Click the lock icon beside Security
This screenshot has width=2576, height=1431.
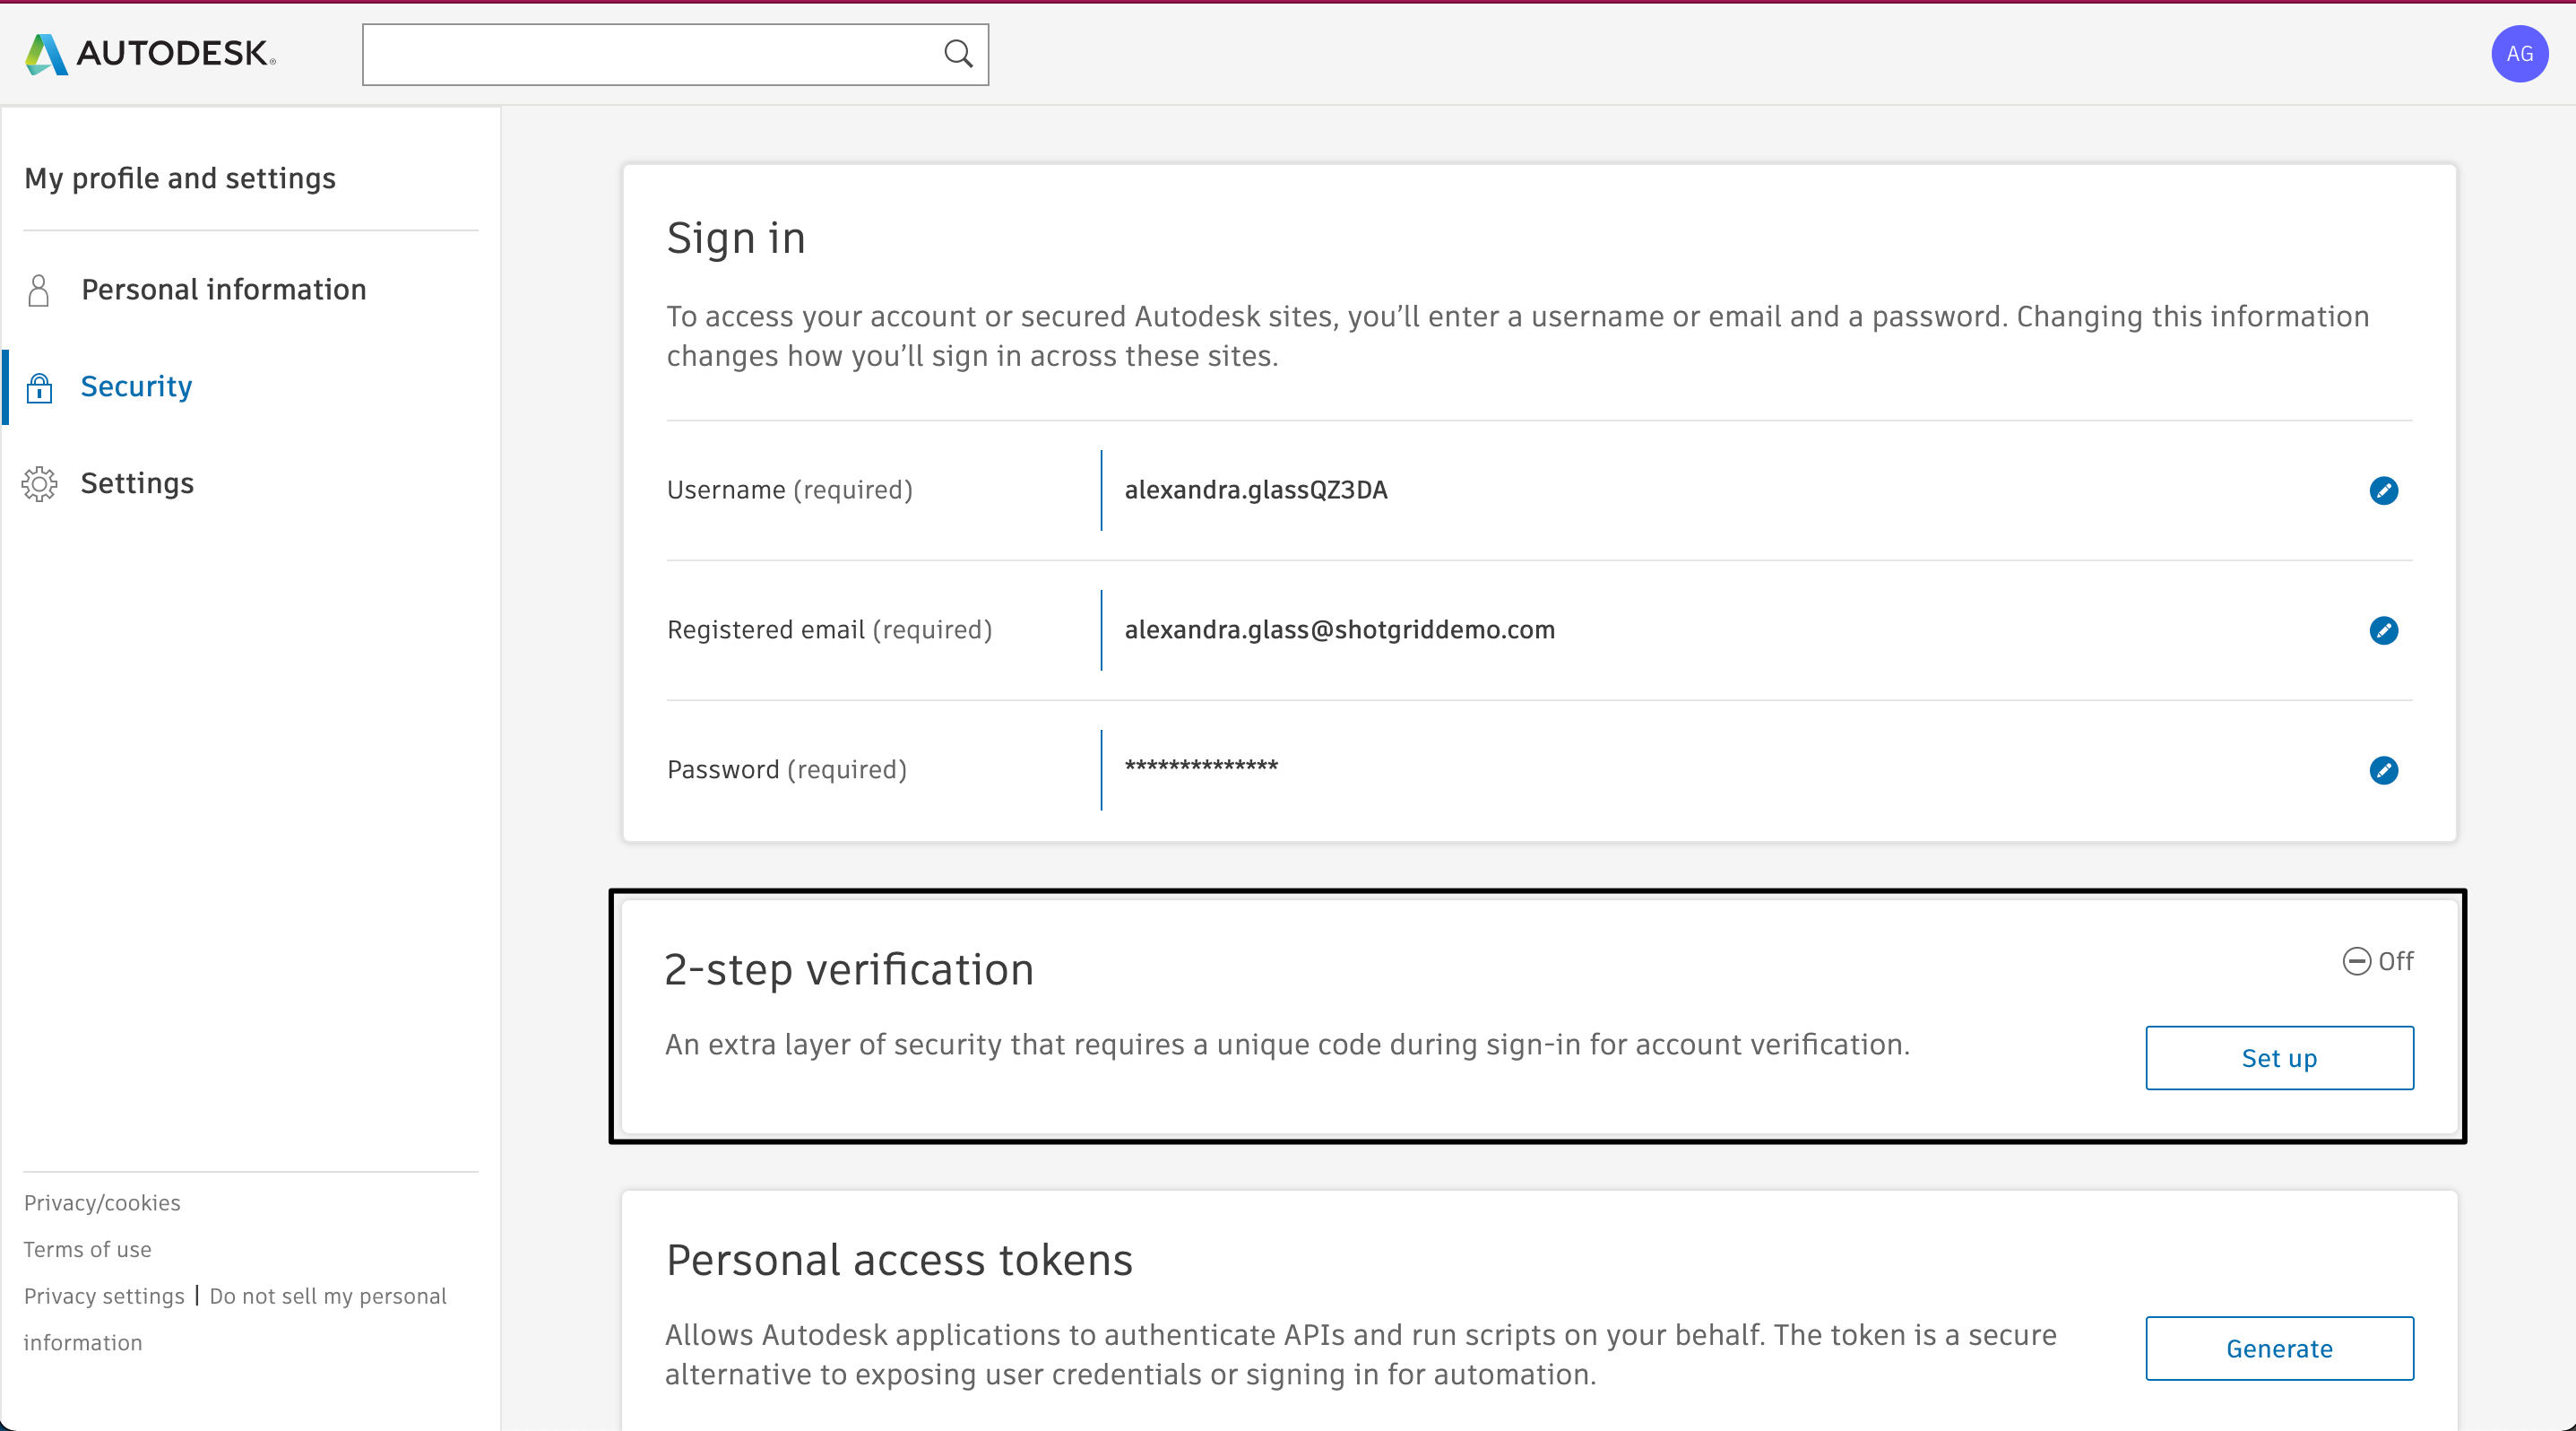(x=39, y=387)
